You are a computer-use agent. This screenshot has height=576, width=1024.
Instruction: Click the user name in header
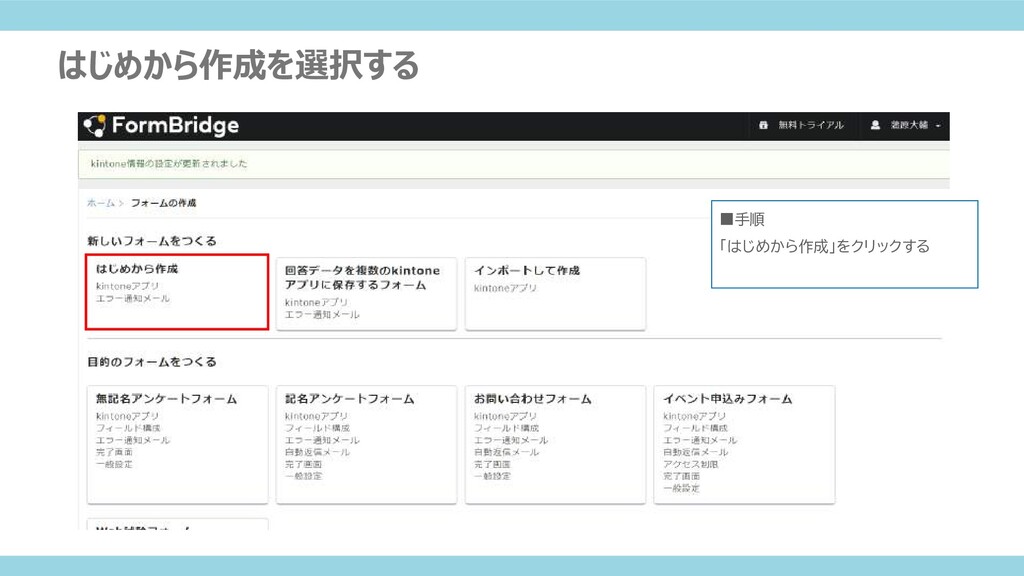(x=909, y=125)
